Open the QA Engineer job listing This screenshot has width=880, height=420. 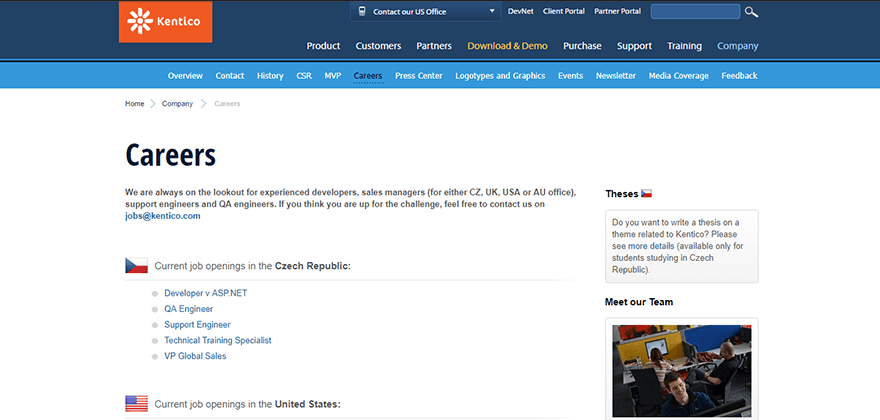(189, 309)
